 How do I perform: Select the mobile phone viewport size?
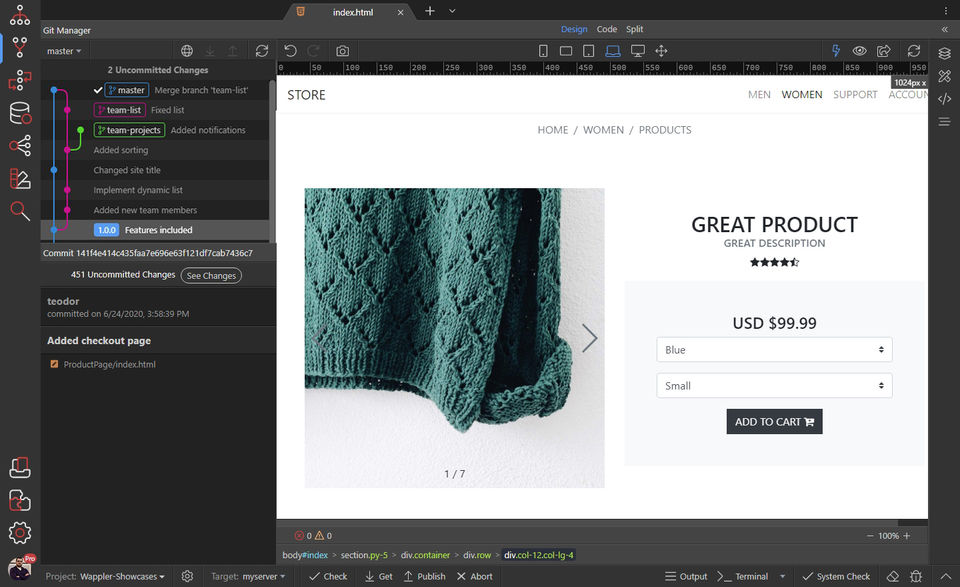544,51
